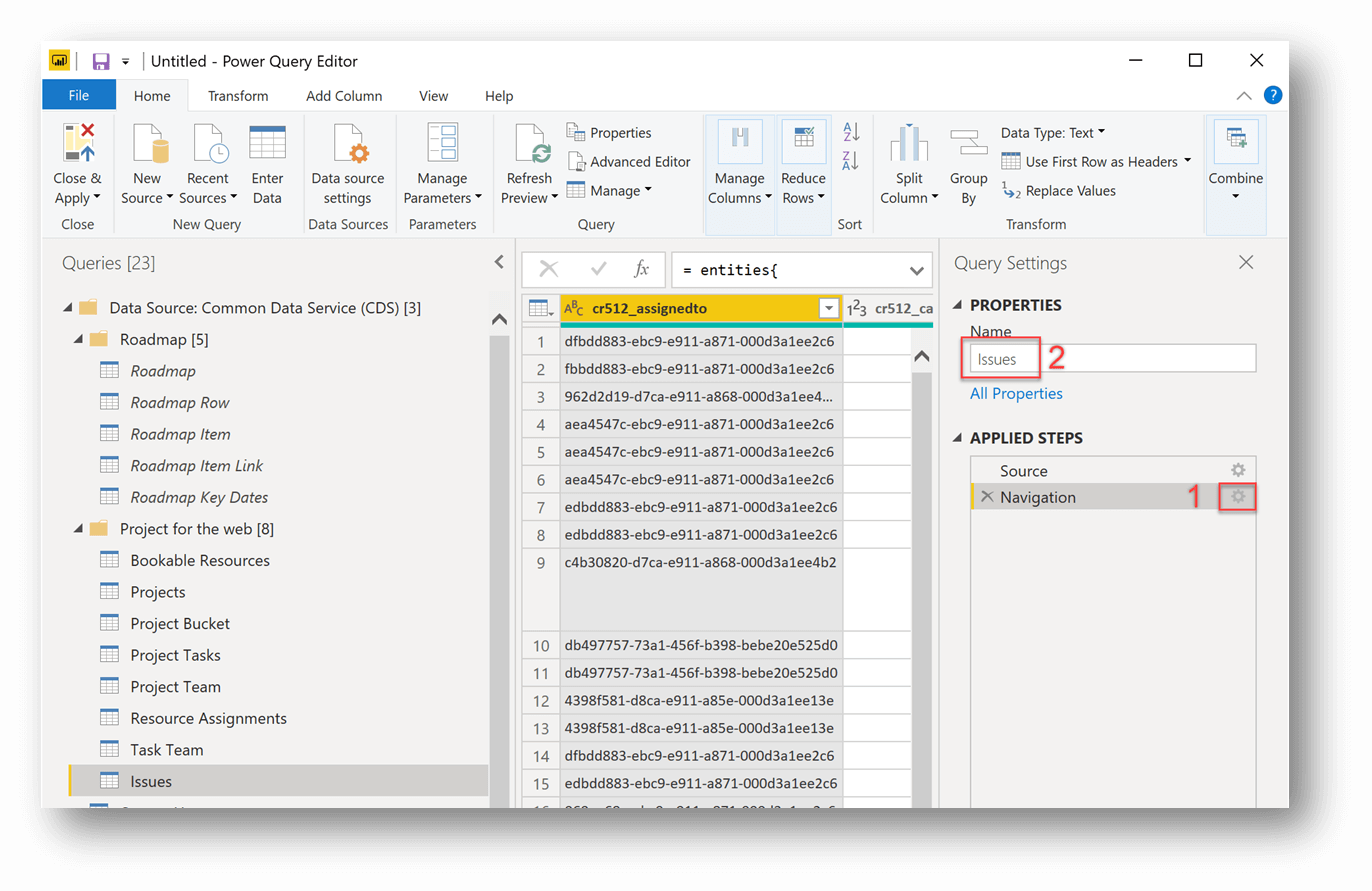Select cr512_assignedto column header

click(701, 309)
